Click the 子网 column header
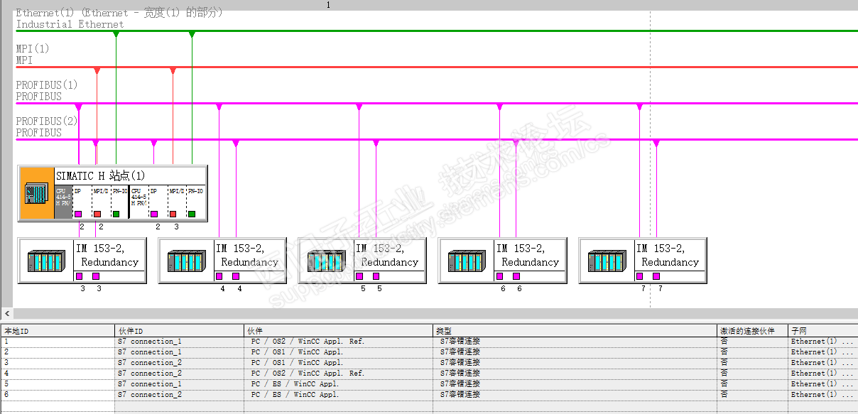The height and width of the screenshot is (414, 858). [823, 331]
